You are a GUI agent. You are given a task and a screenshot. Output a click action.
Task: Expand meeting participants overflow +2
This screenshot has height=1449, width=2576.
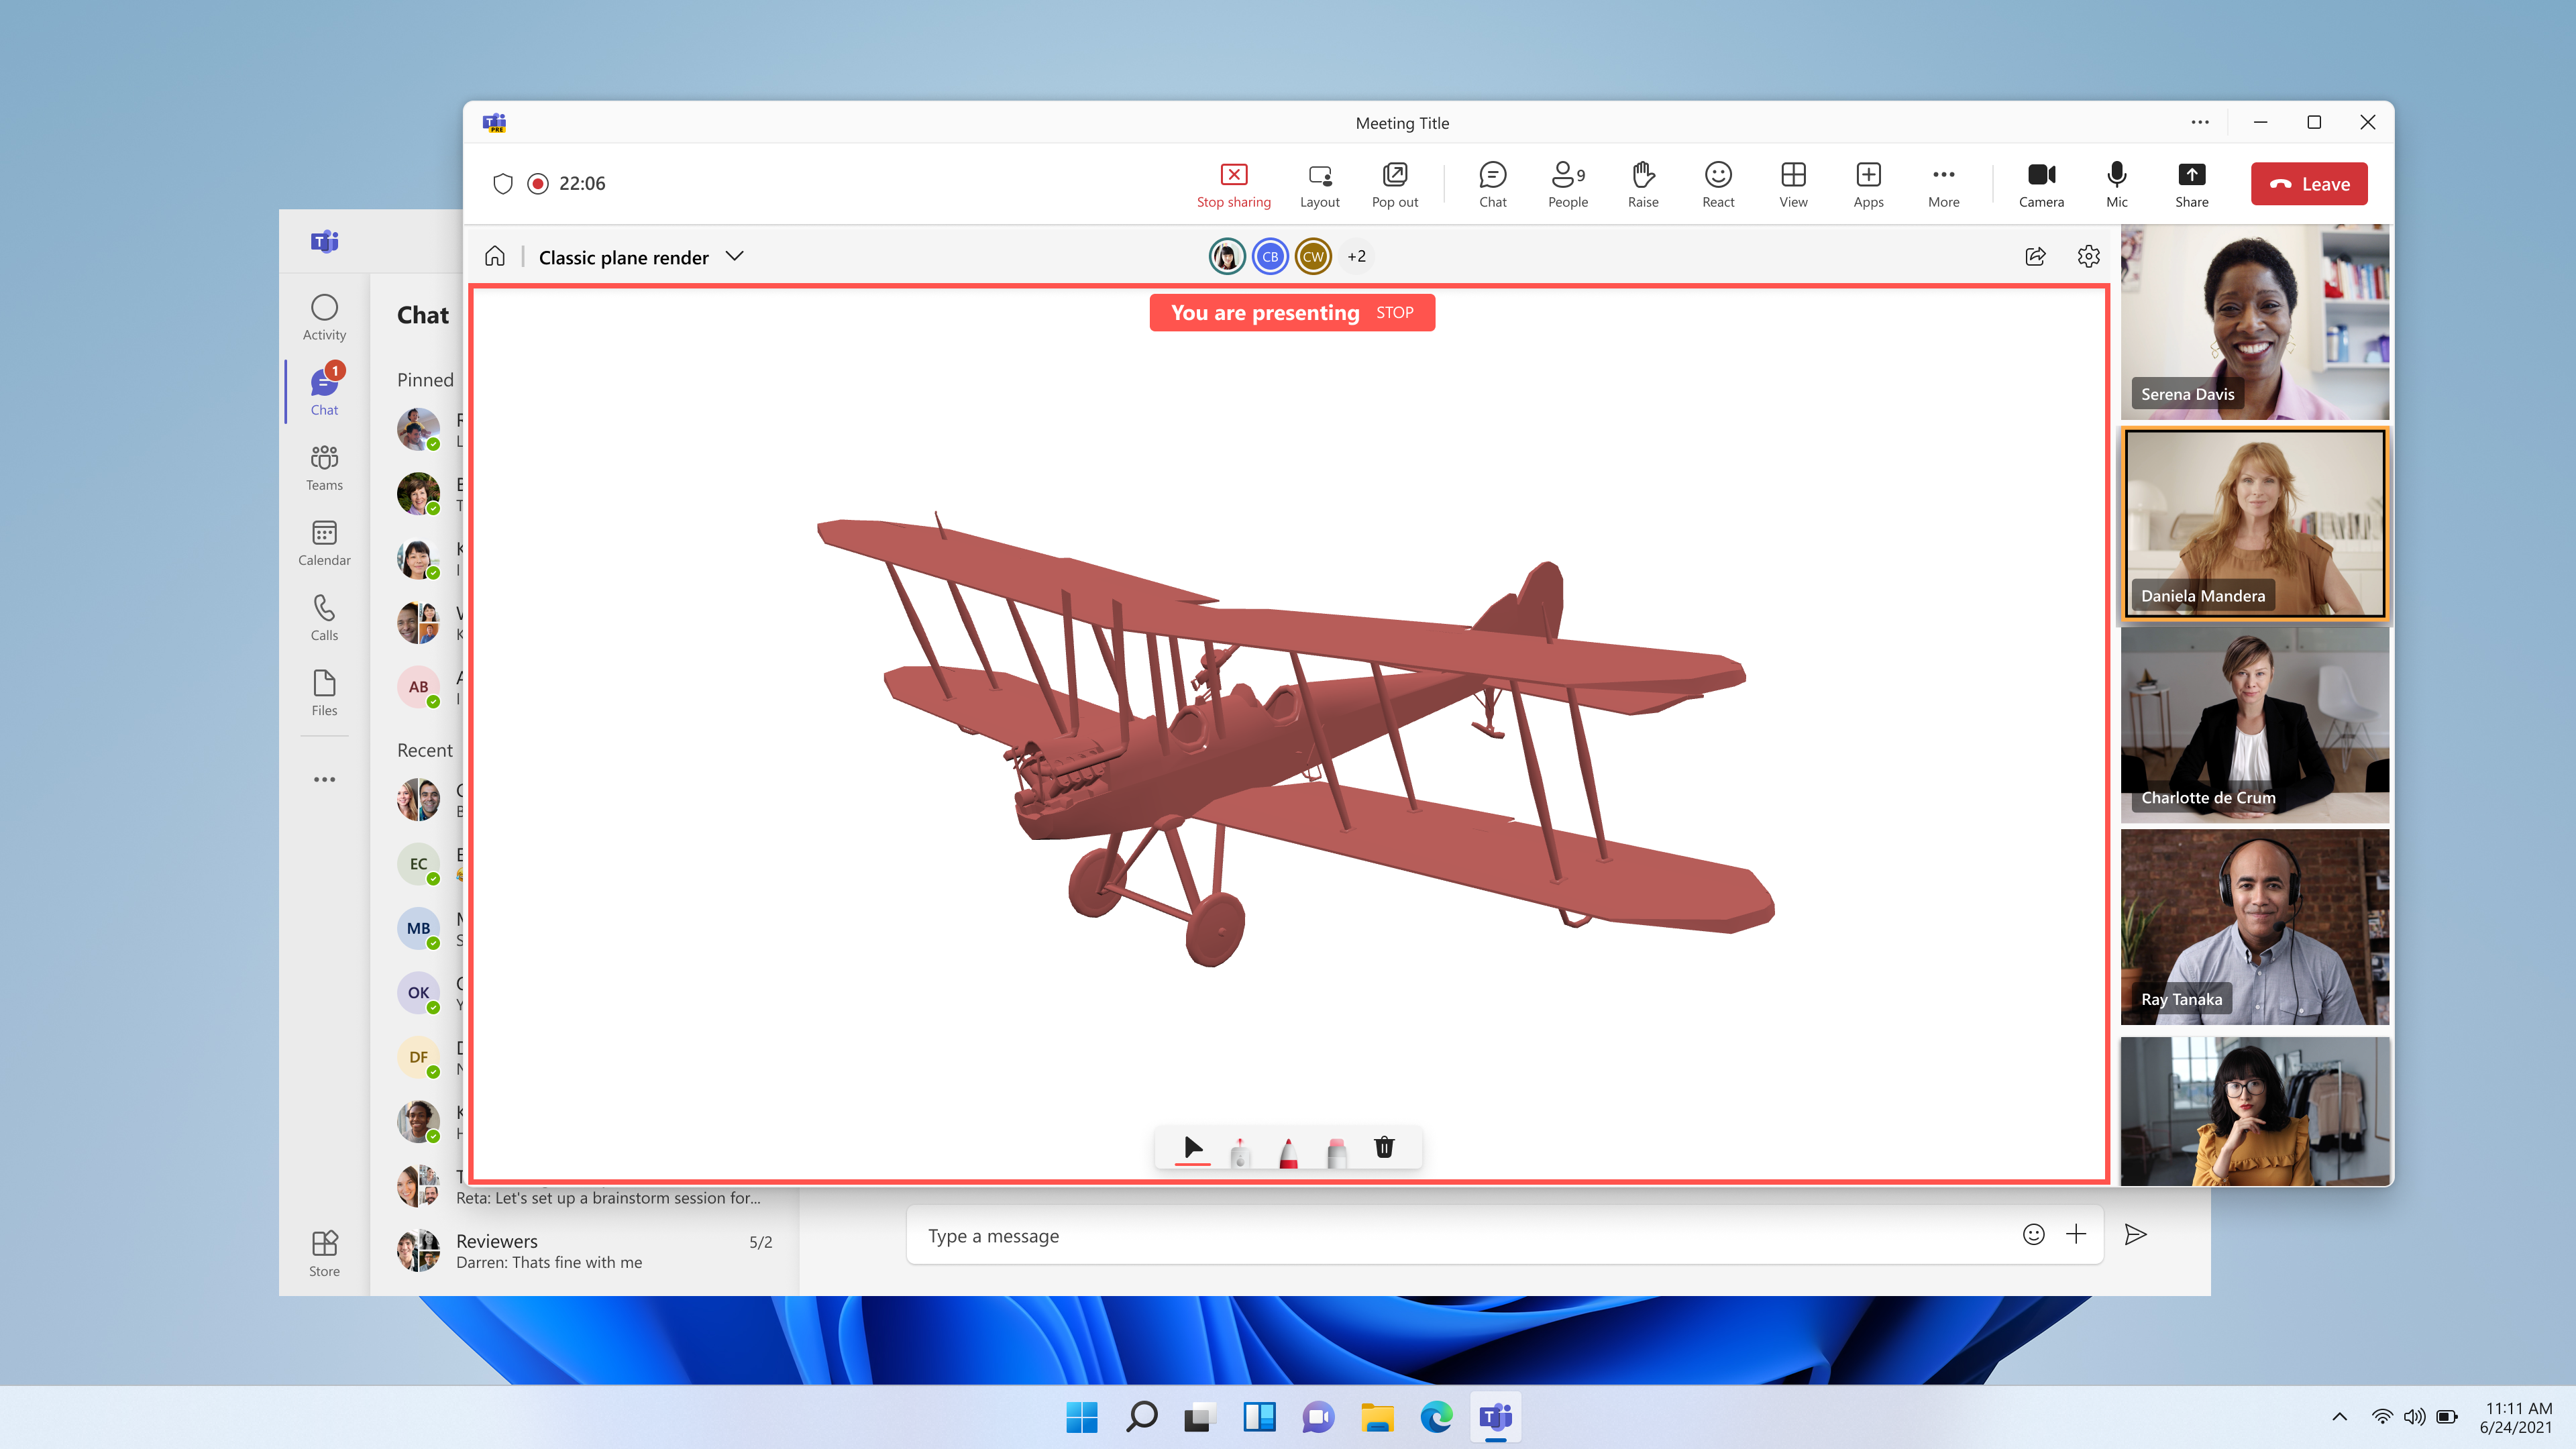[1355, 256]
